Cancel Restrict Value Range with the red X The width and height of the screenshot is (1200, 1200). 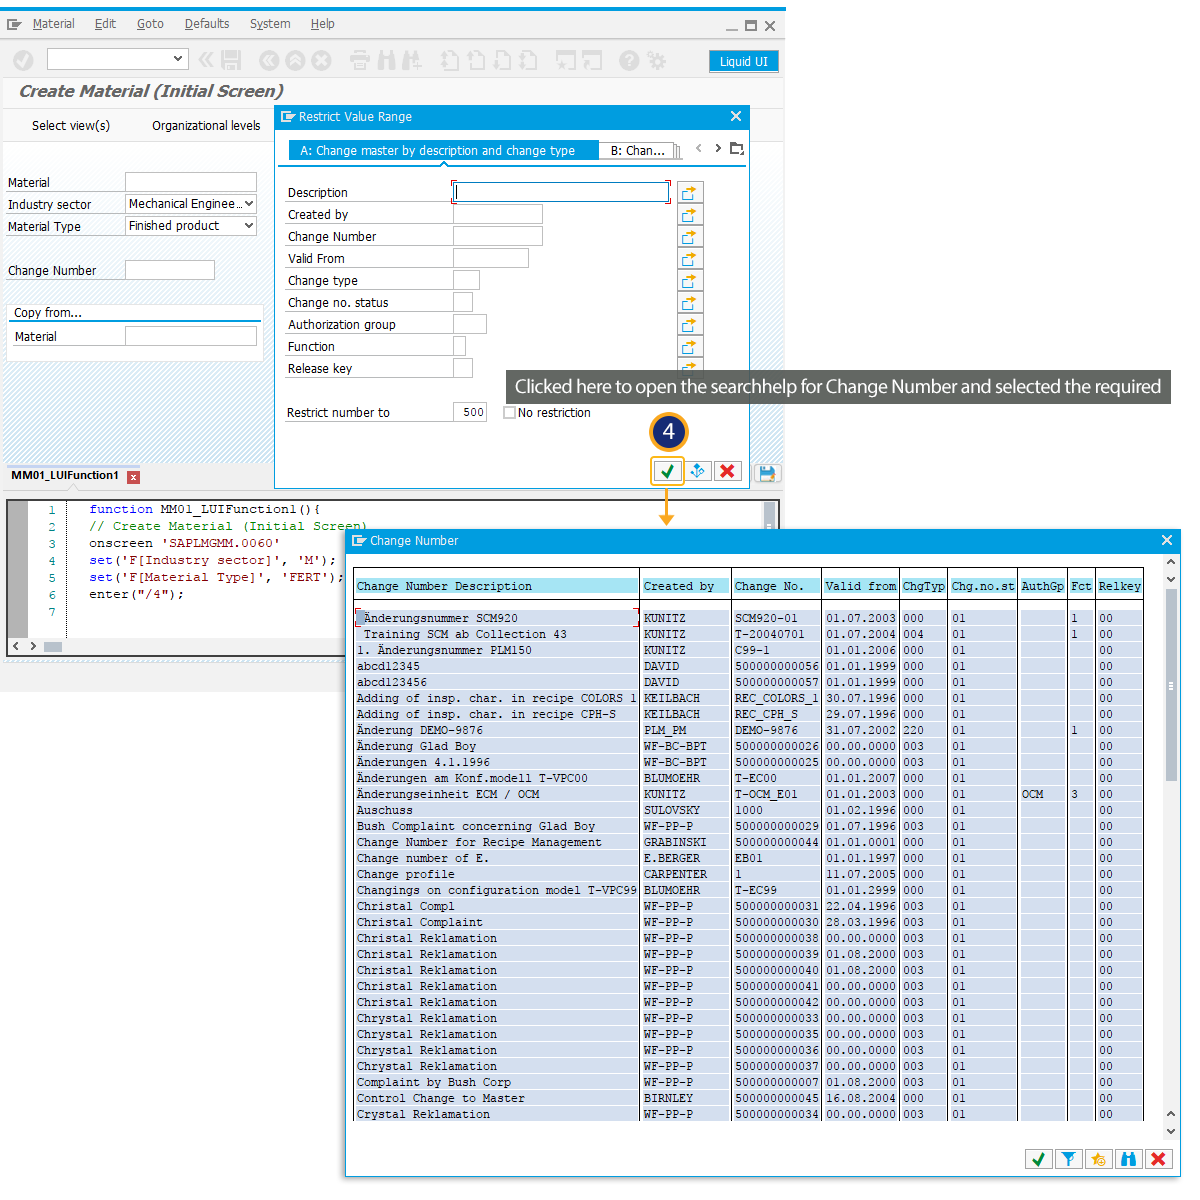point(727,471)
